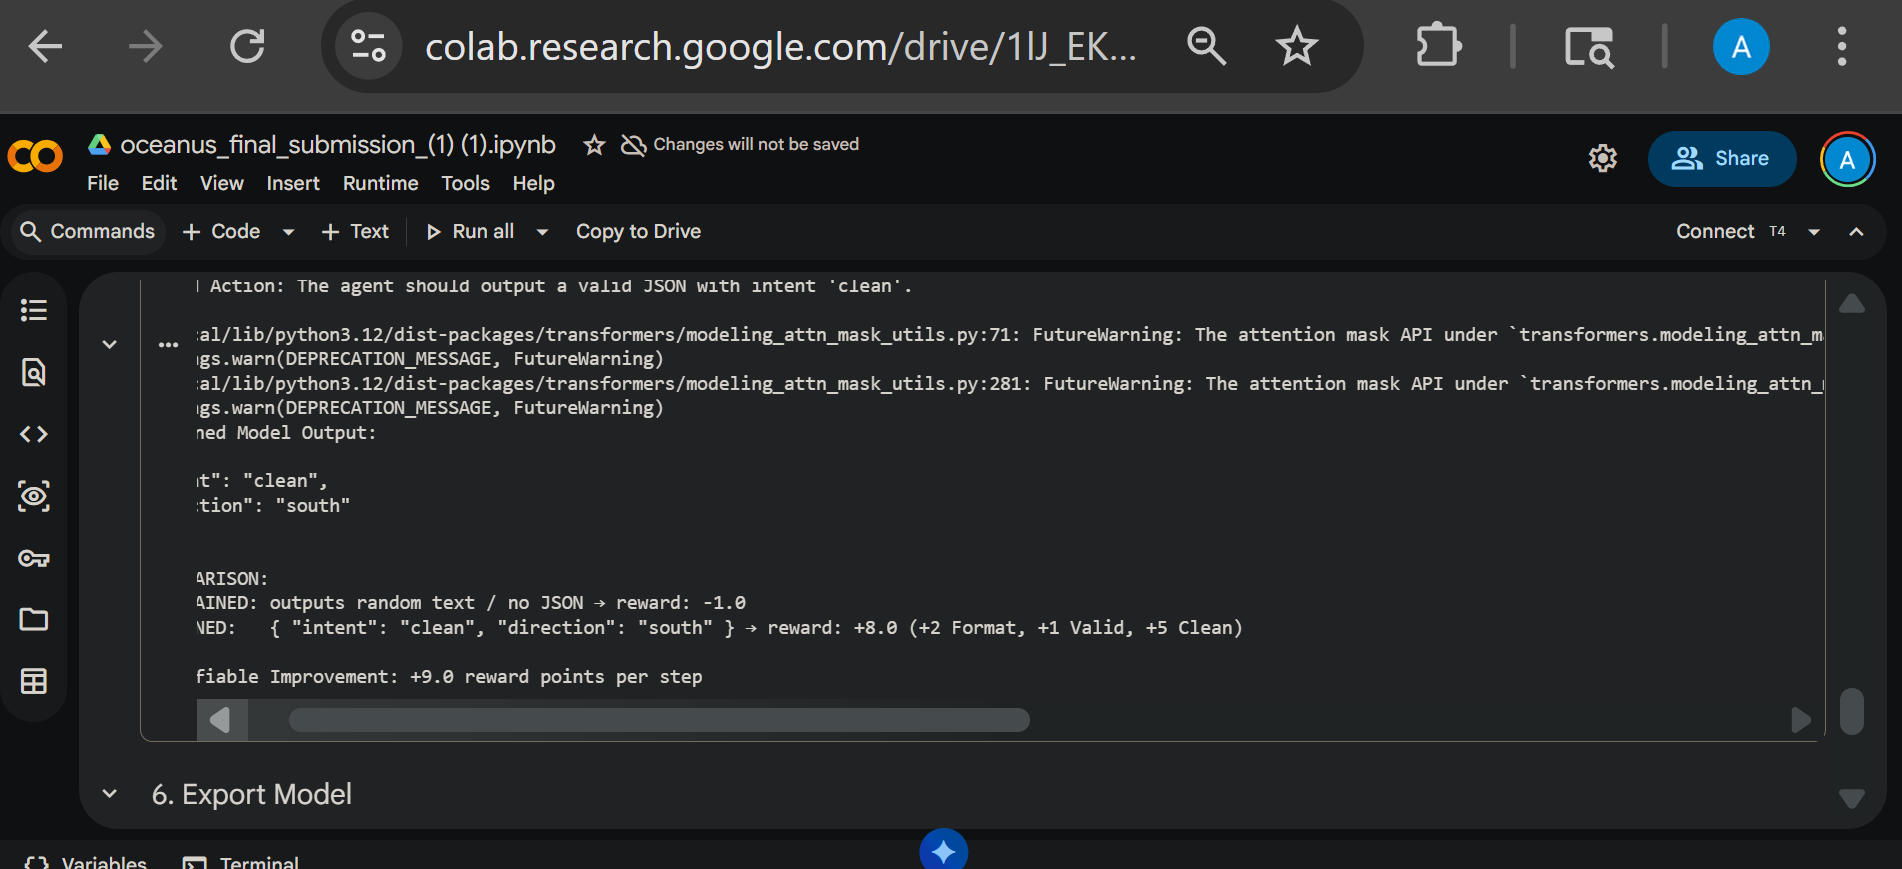Add a new Code cell

(x=222, y=231)
